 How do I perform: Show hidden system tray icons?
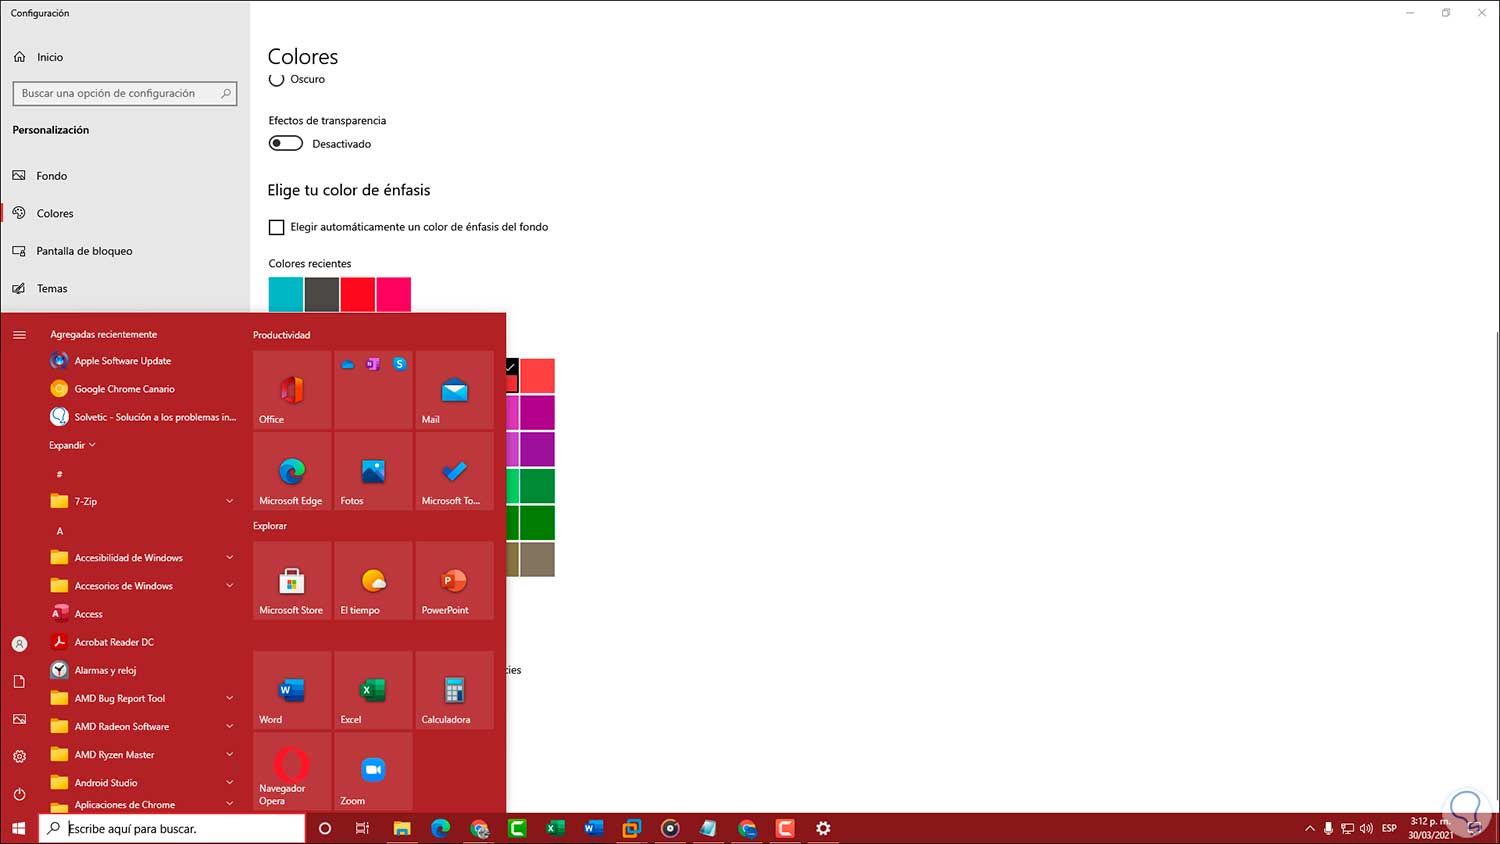point(1310,828)
